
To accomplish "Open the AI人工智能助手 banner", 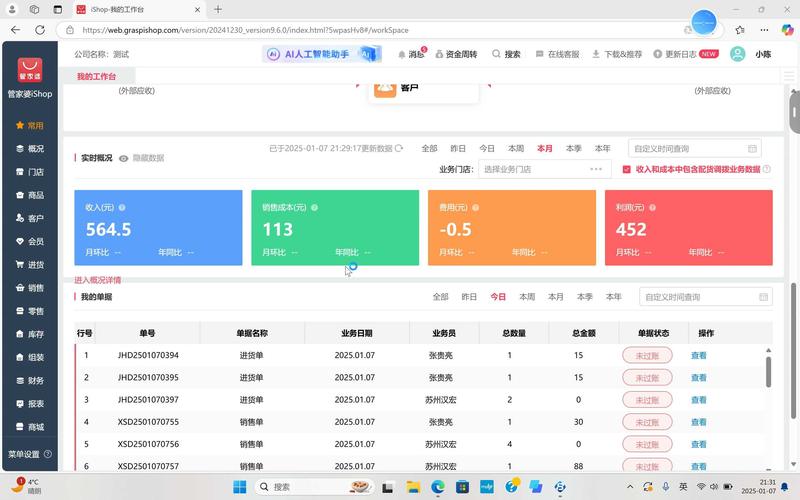I will click(321, 54).
